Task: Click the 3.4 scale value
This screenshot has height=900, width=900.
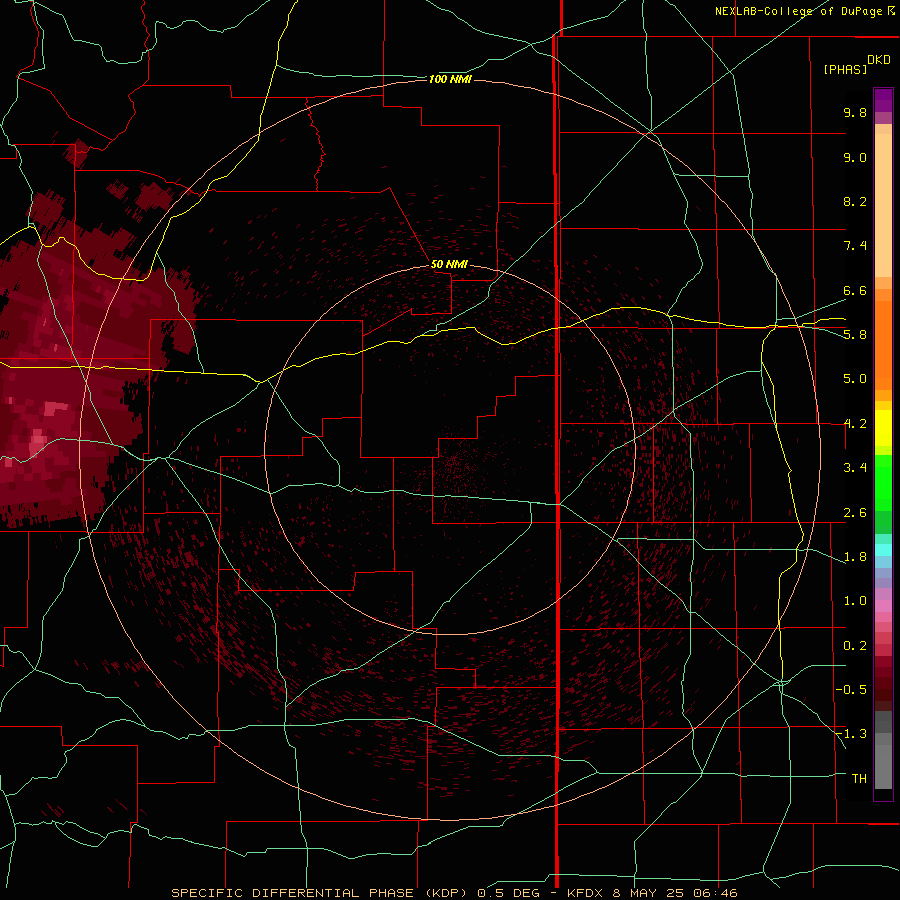Action: [855, 468]
